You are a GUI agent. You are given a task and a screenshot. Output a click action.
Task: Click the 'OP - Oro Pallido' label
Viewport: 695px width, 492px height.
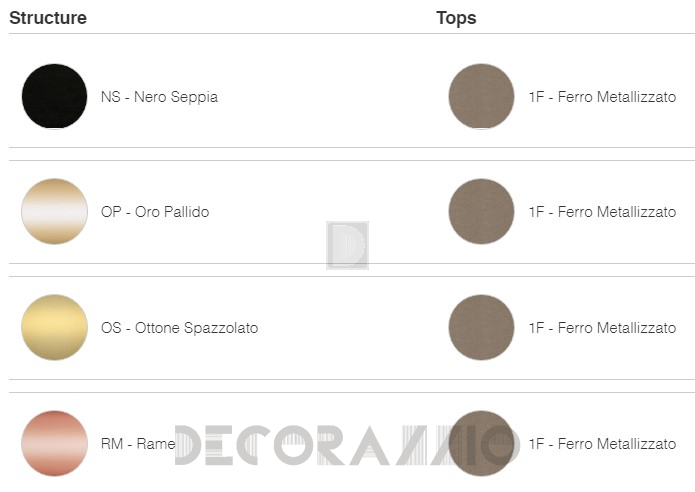[155, 212]
